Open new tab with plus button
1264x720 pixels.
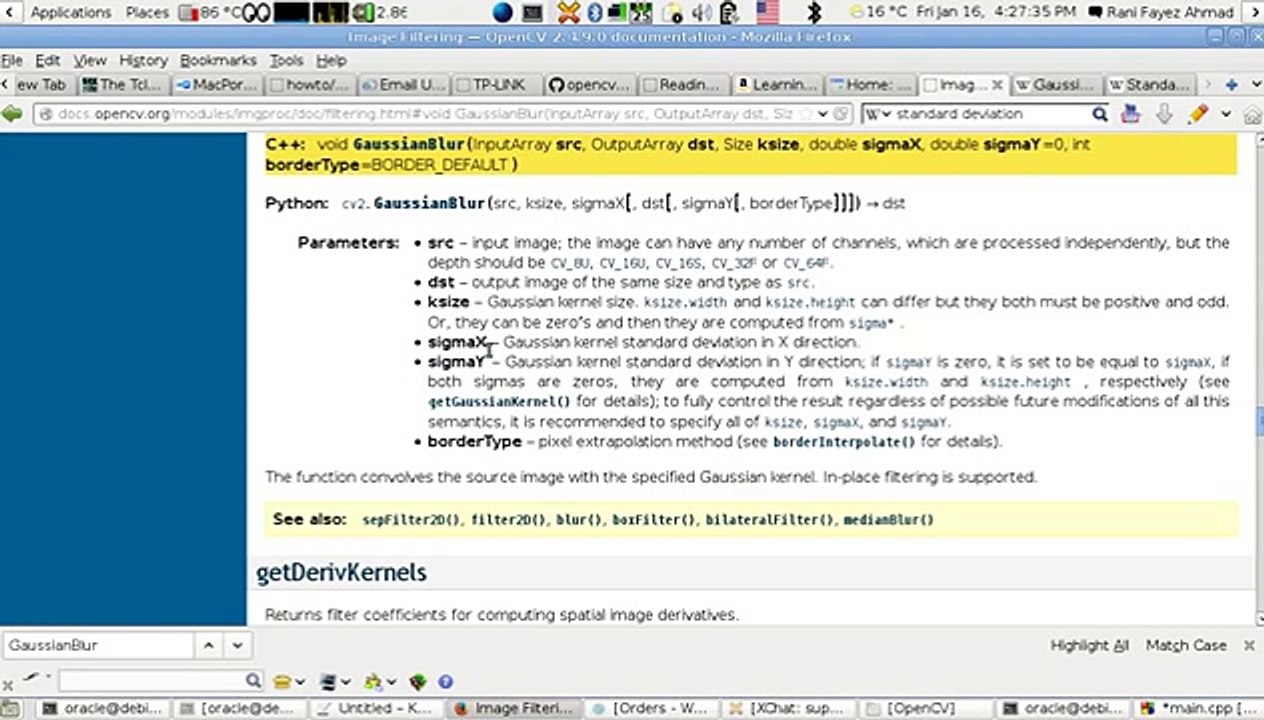click(x=1232, y=85)
